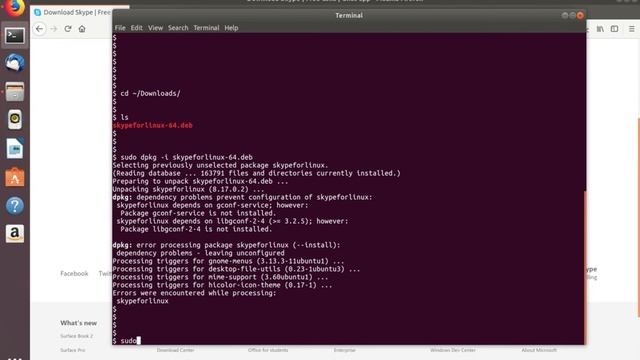Click the current prompt line with 'sudo'
Viewport: 640px width, 360px height.
coord(127,341)
